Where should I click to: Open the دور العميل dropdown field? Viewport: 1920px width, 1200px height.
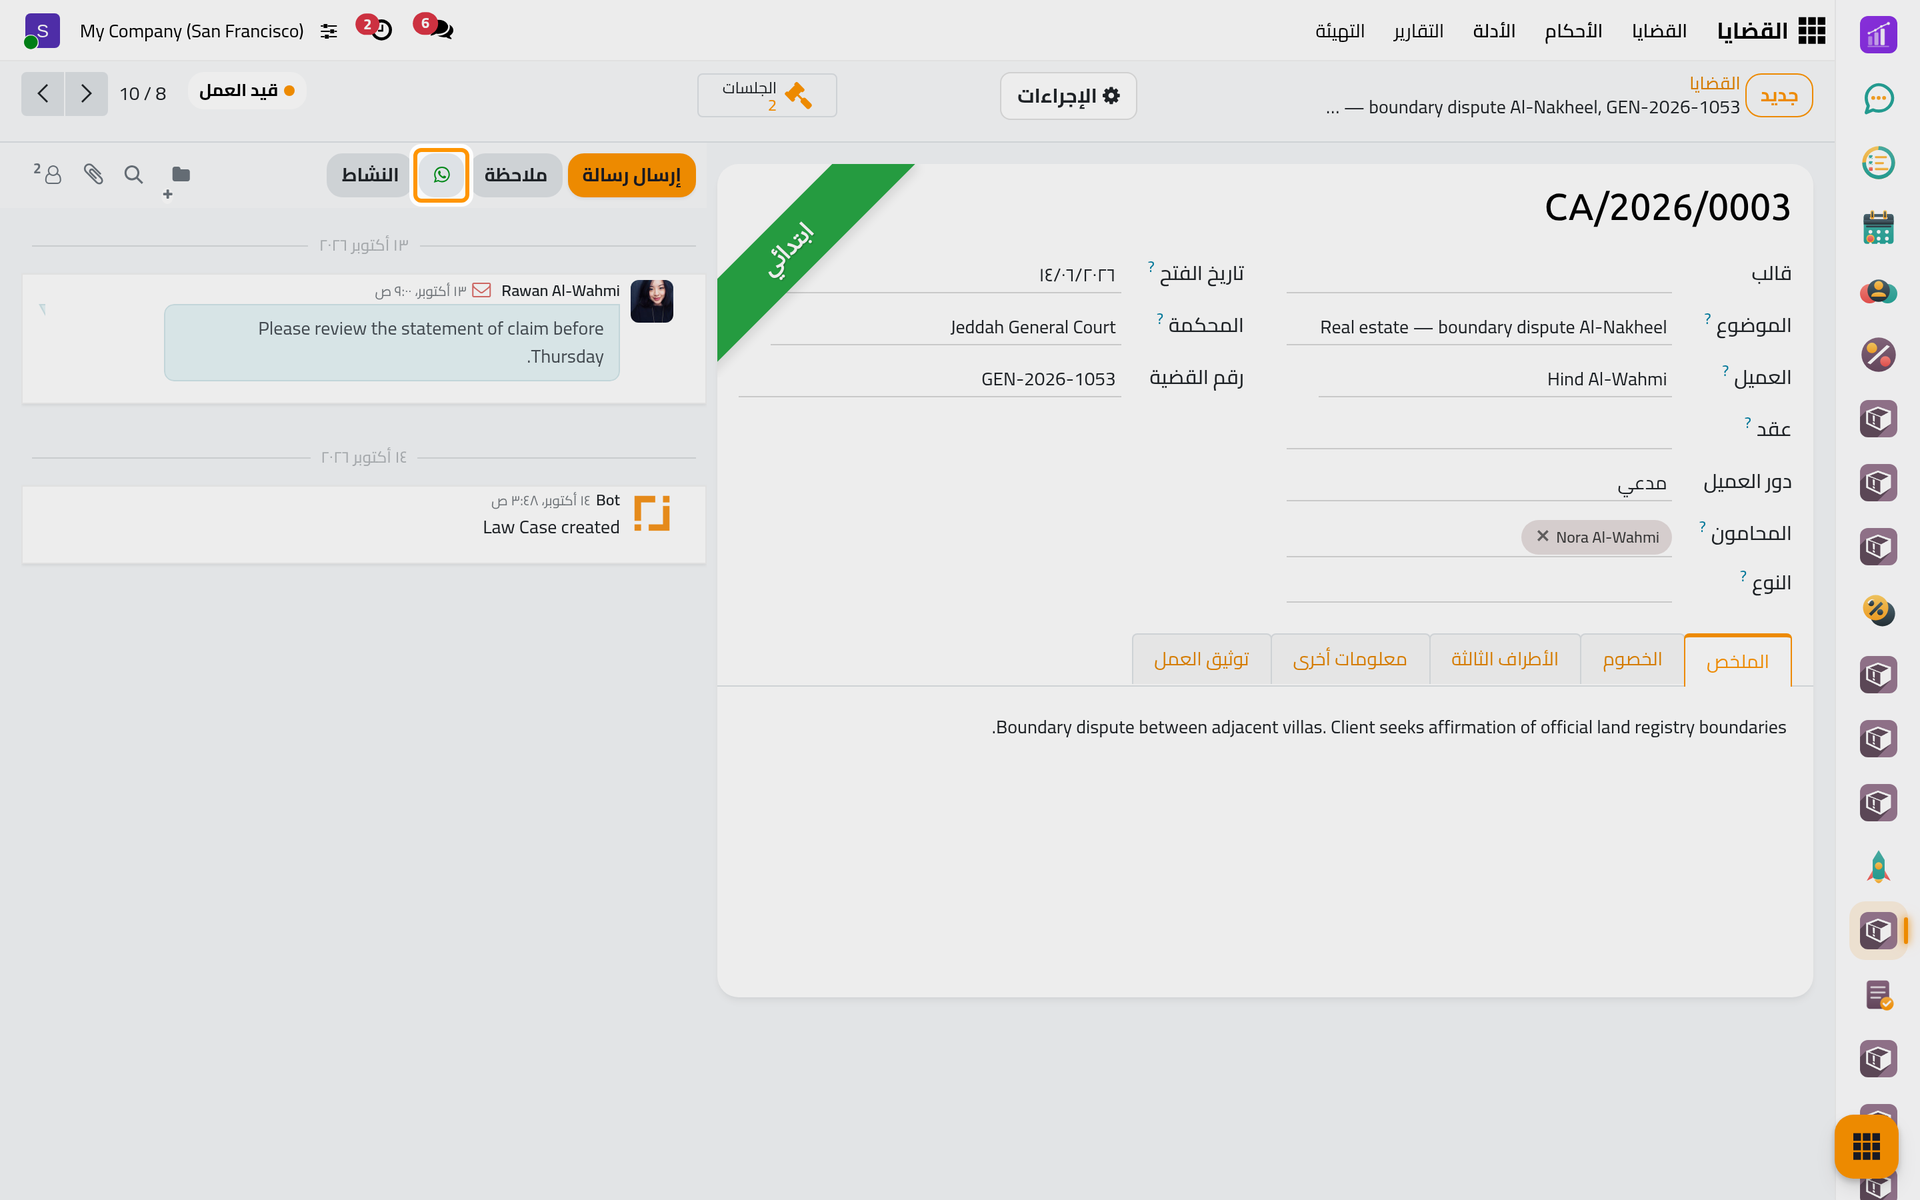point(1478,483)
